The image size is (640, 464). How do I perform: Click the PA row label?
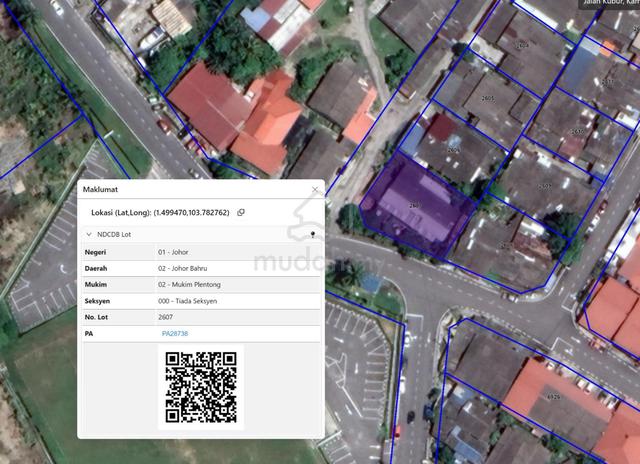point(89,333)
